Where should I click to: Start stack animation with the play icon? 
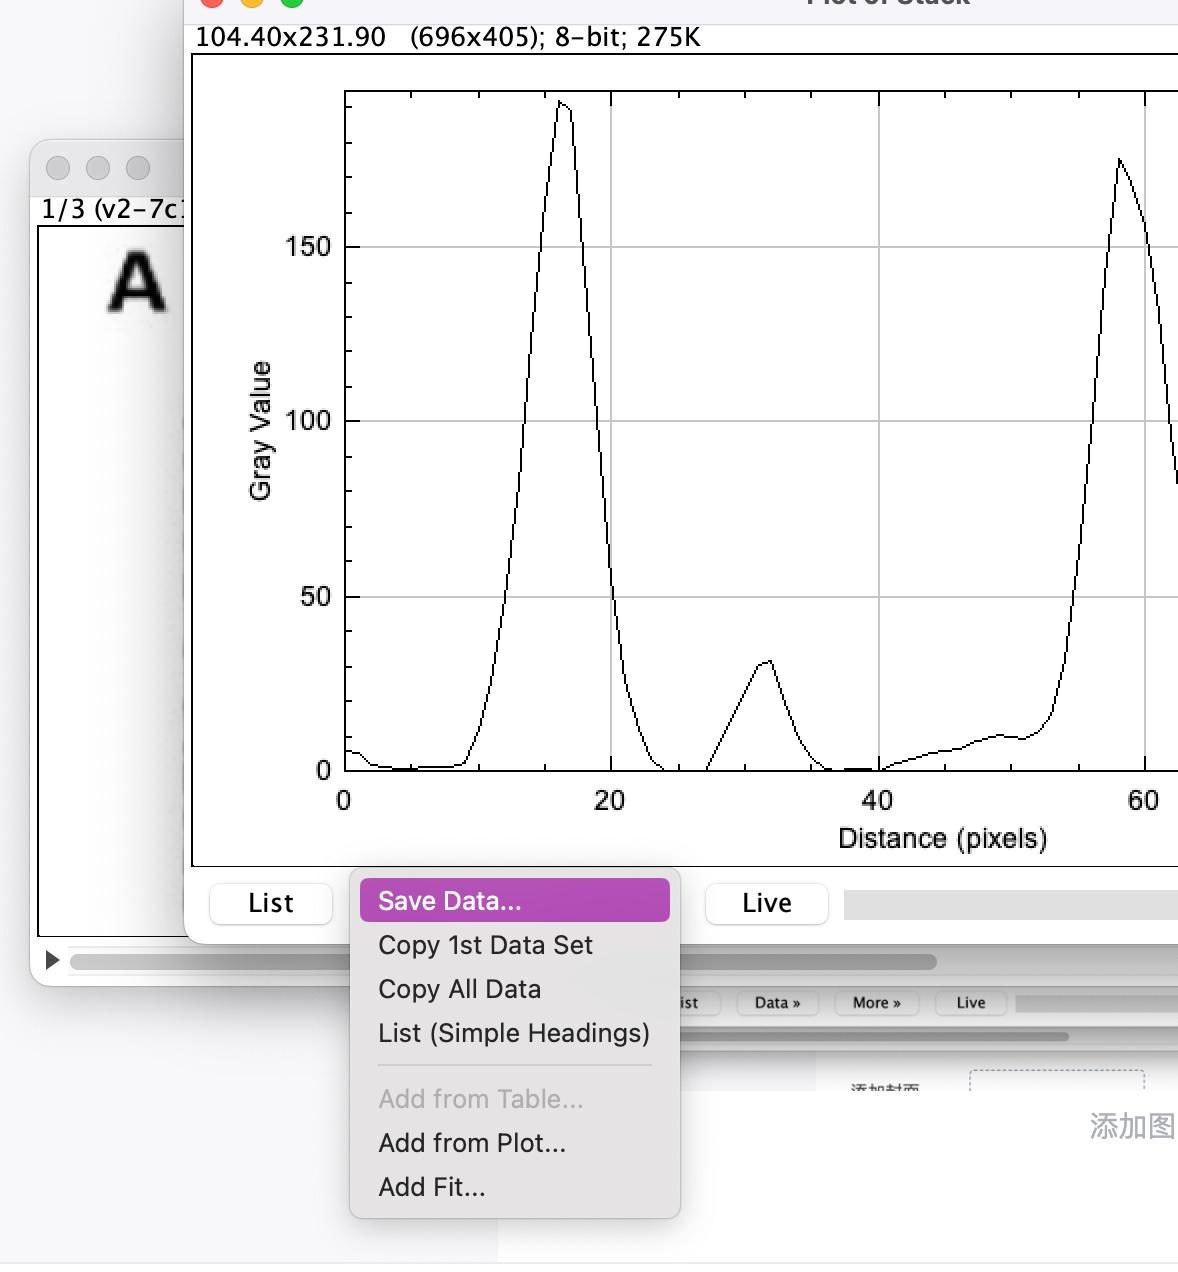pos(52,960)
